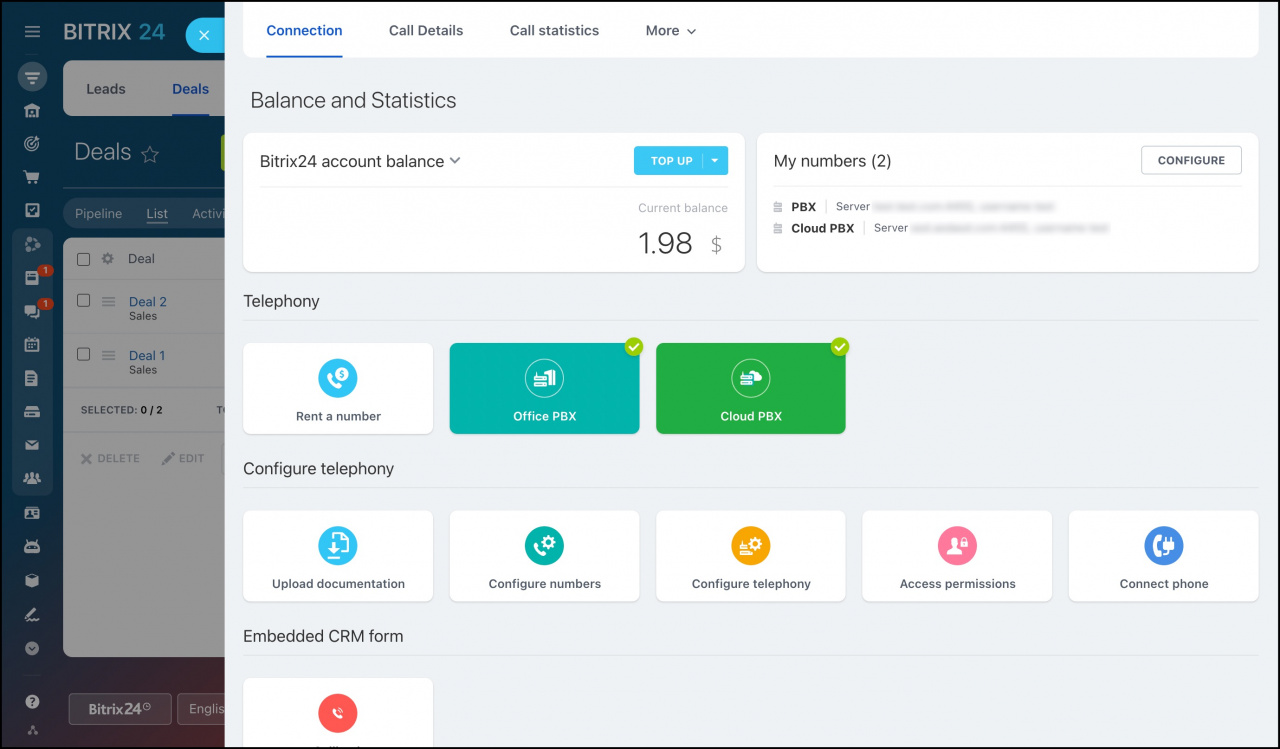The width and height of the screenshot is (1280, 749).
Task: Go to the Leads tab
Action: pos(106,89)
